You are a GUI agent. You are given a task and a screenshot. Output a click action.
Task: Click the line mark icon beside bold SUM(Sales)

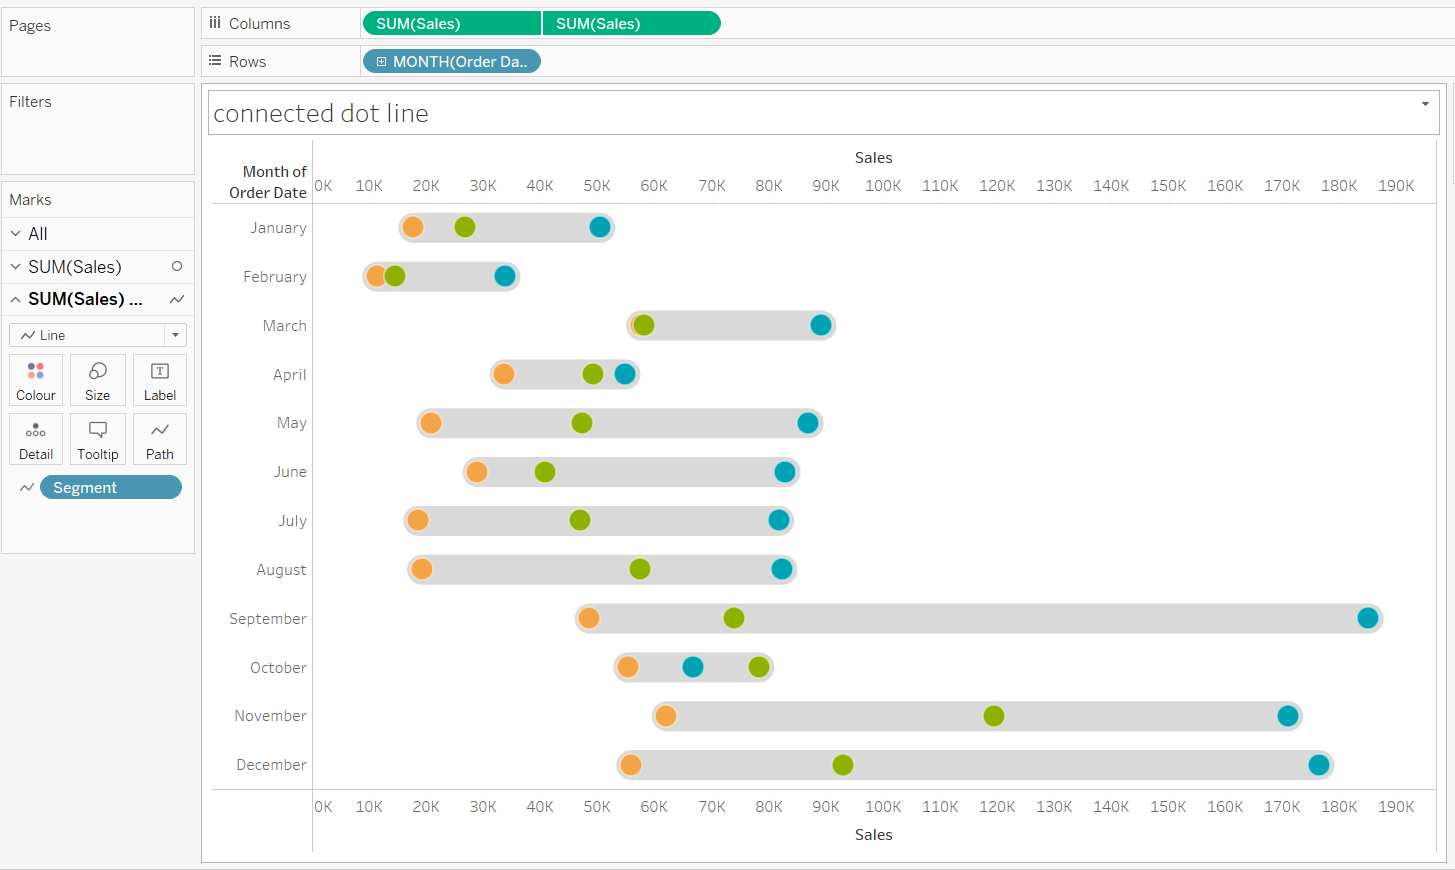tap(176, 298)
